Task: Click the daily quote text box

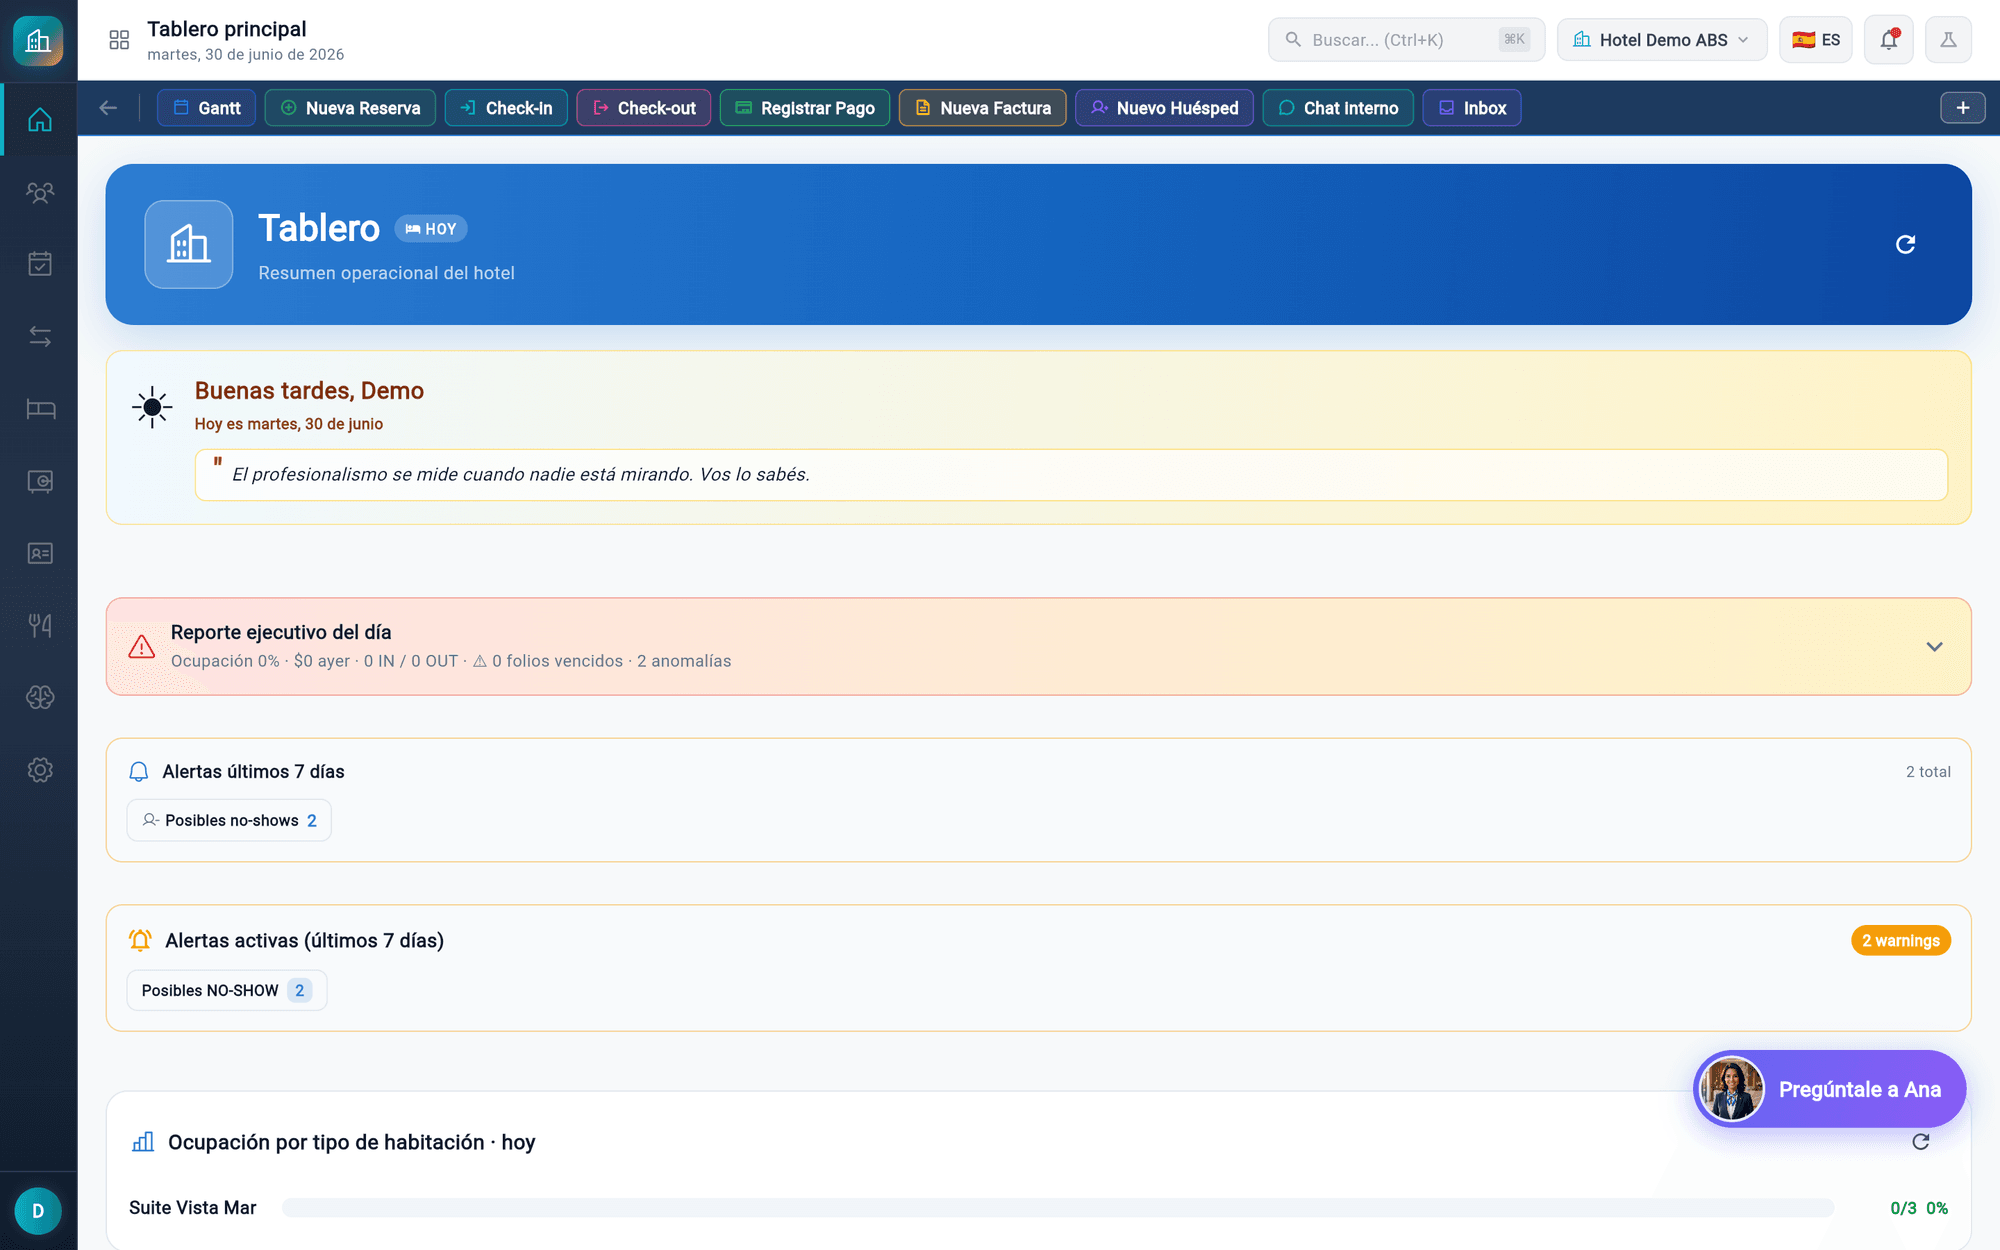Action: point(1071,475)
